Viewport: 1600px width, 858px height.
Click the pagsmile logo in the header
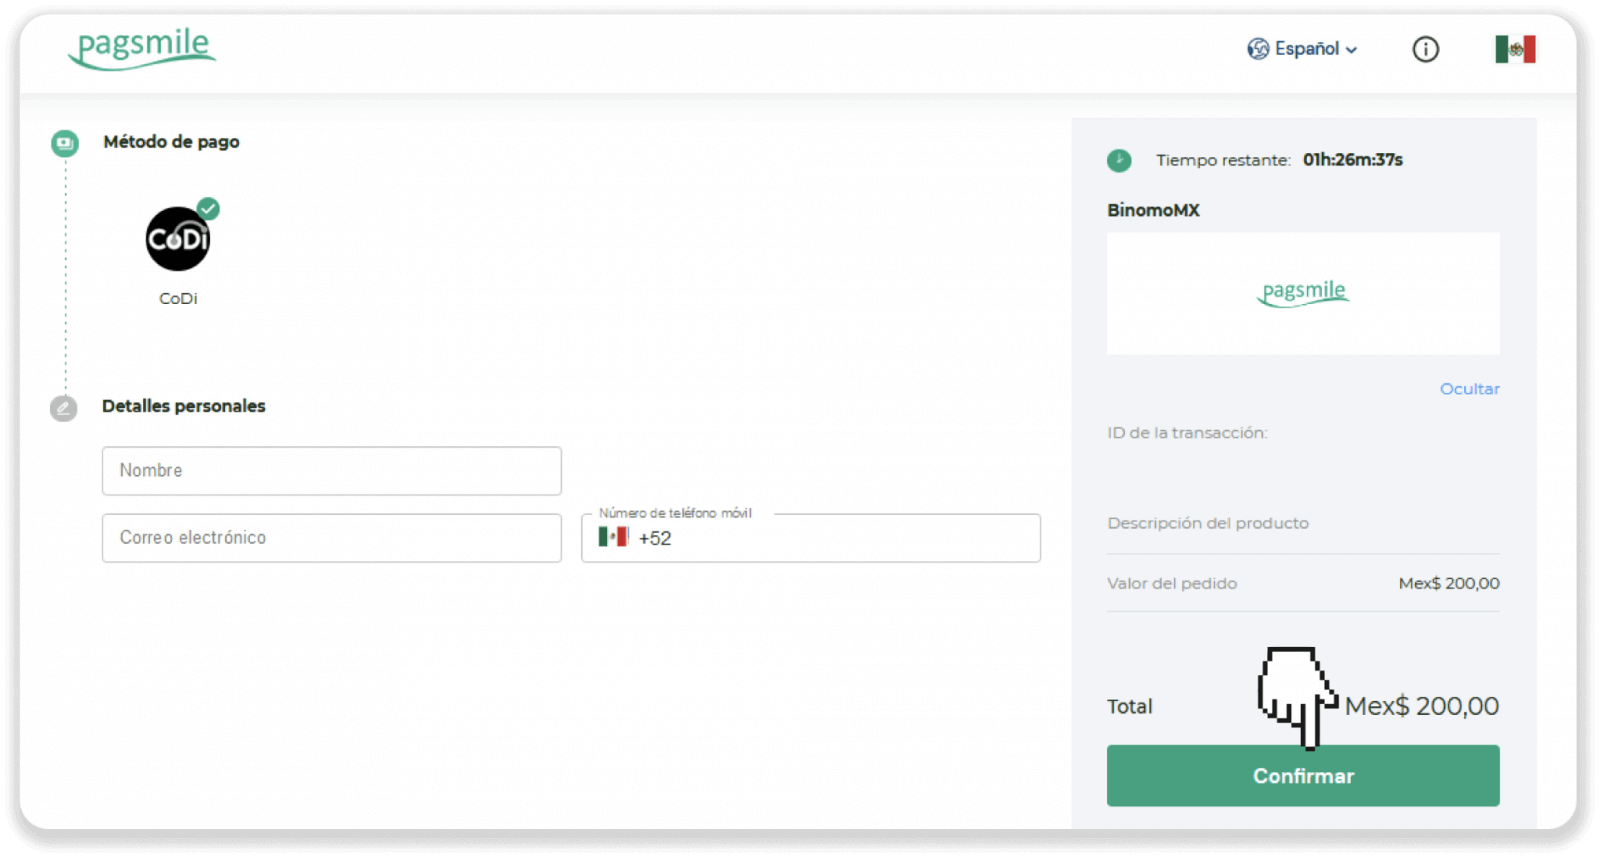pos(142,48)
